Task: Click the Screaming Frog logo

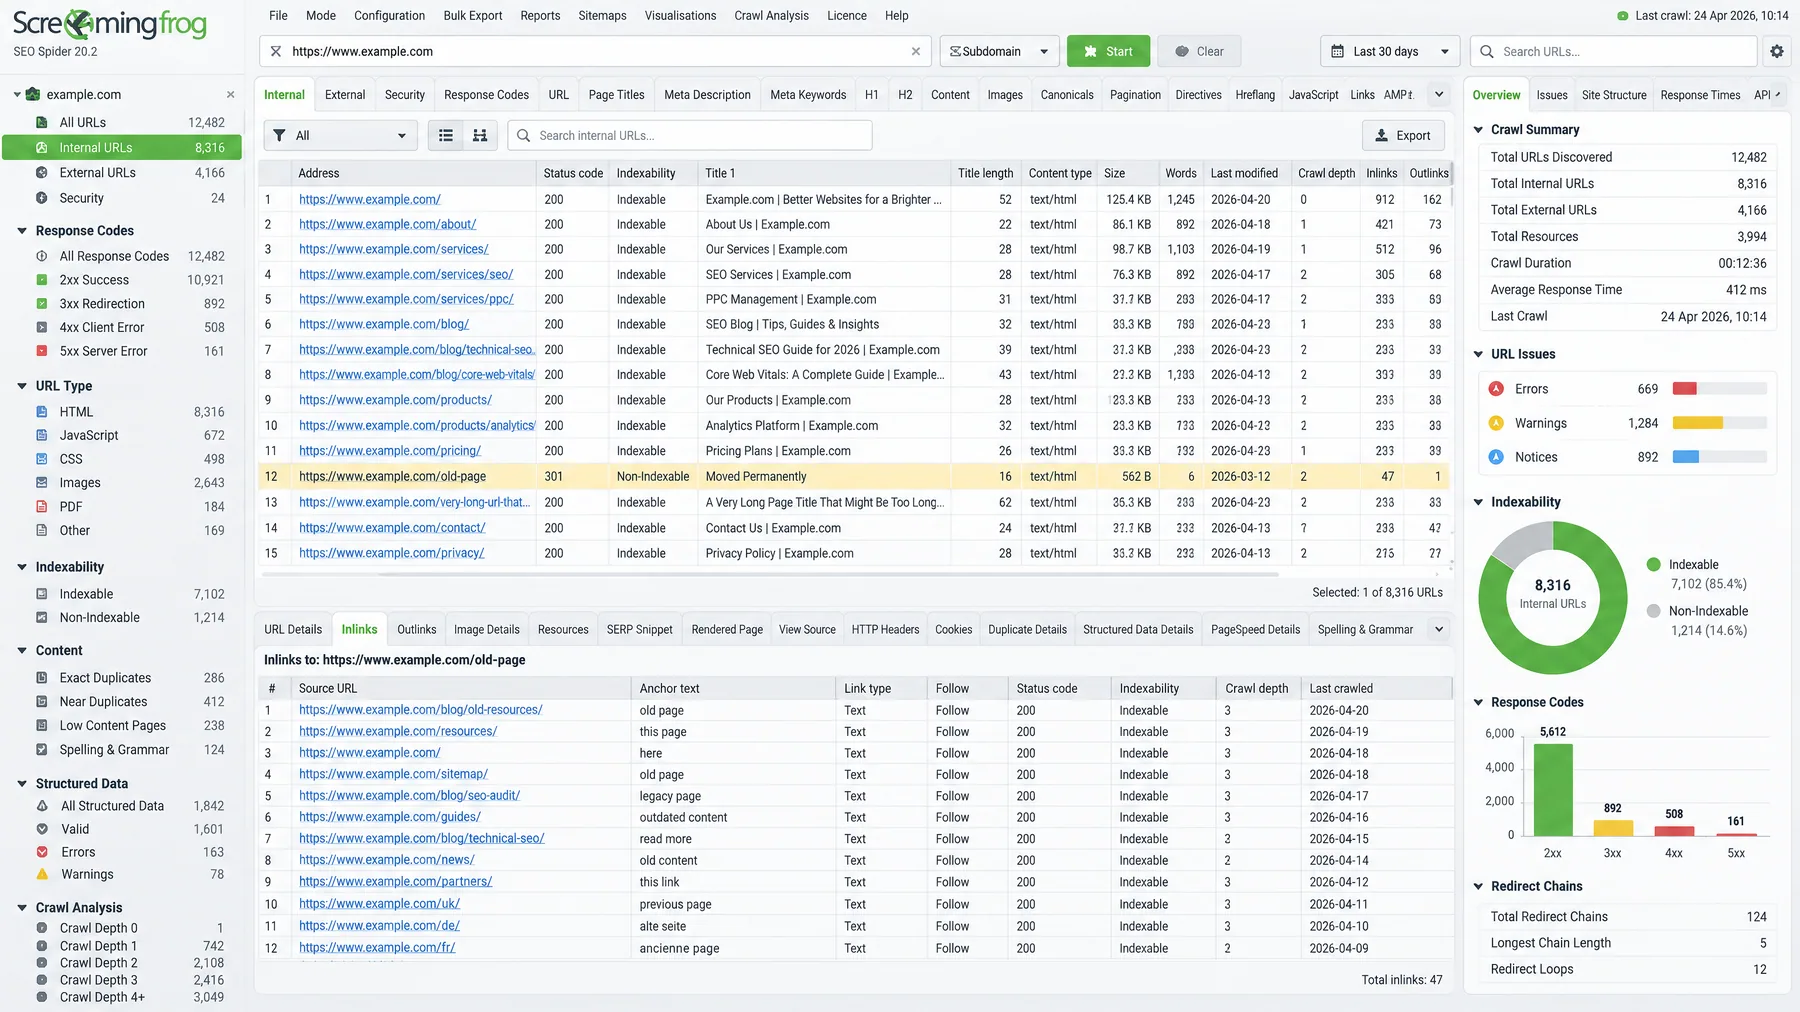Action: [x=110, y=24]
